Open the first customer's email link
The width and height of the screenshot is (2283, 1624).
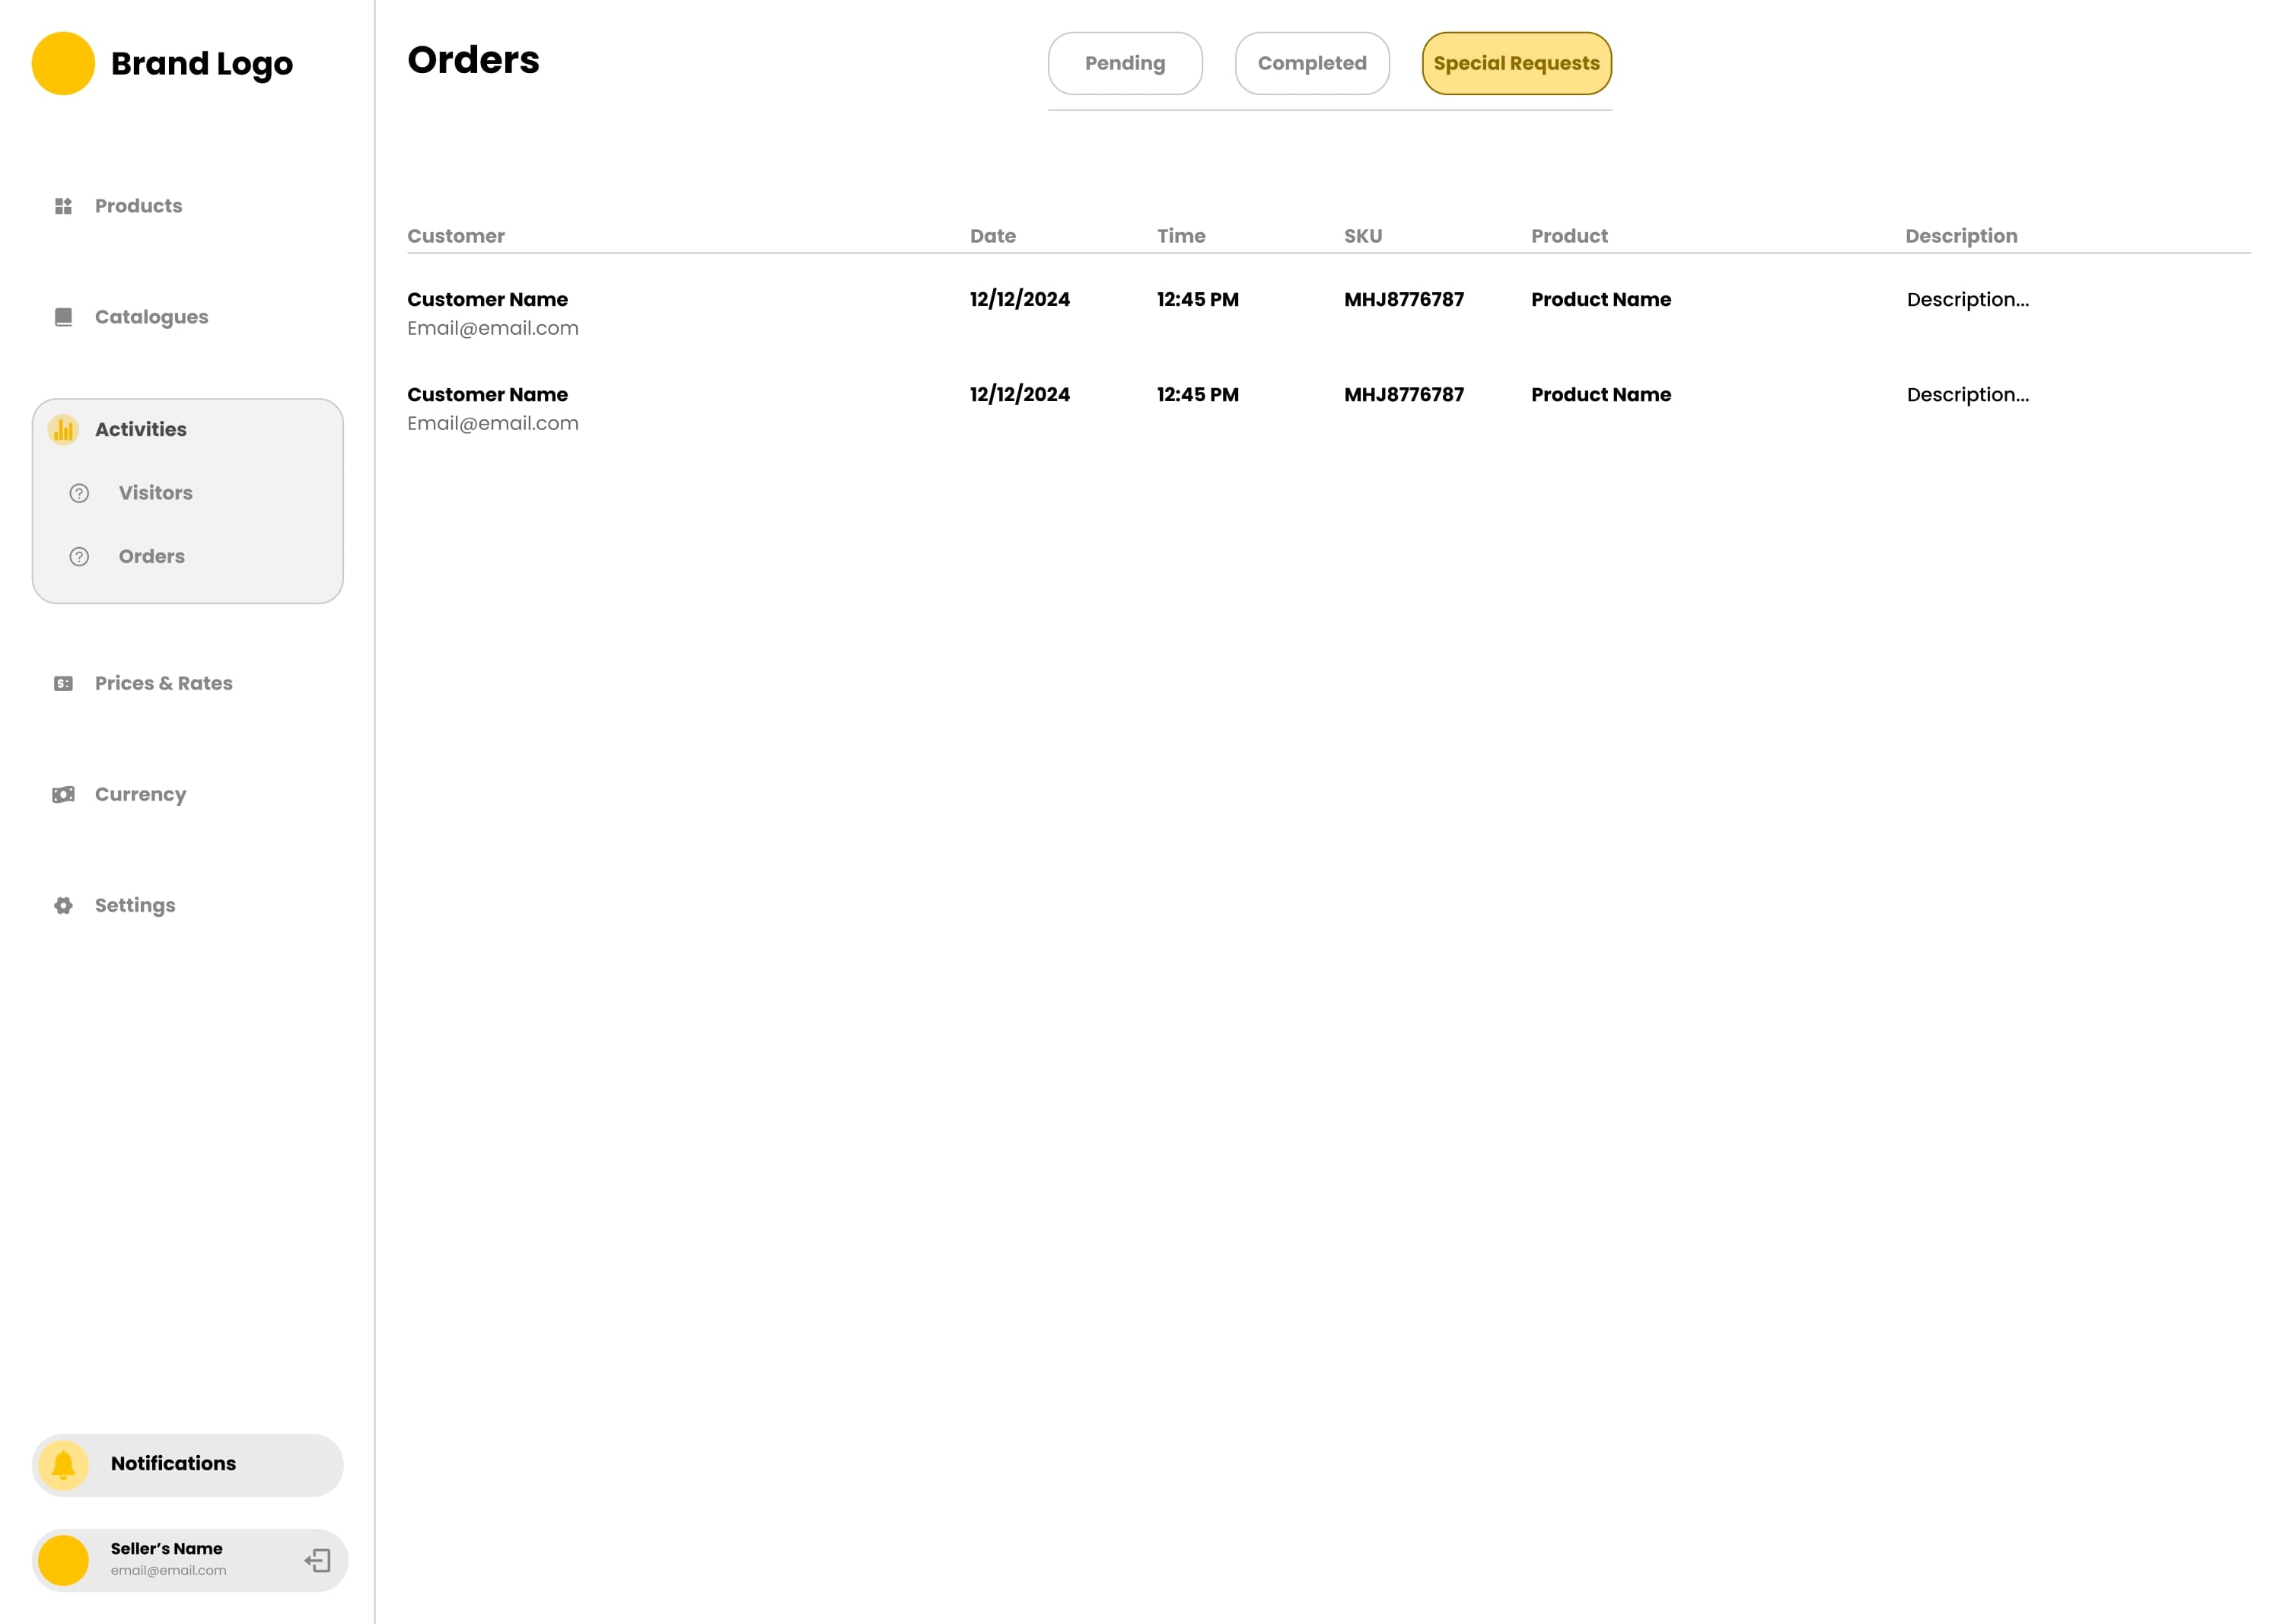tap(493, 328)
